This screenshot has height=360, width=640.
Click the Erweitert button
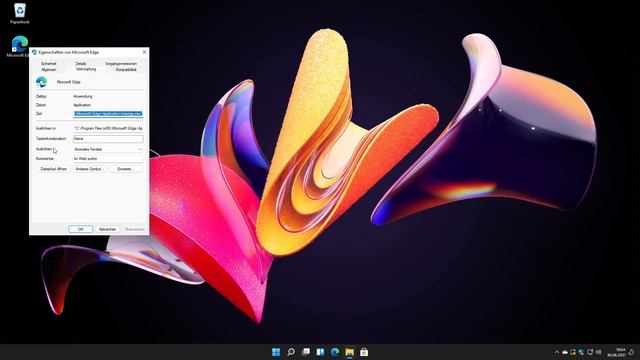[125, 169]
